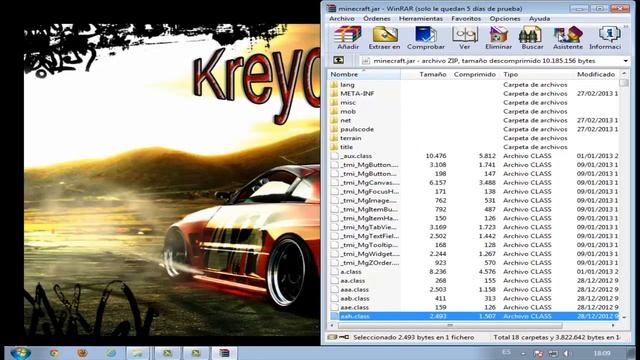Sort by the Modificado column header
Viewport: 640px width, 360px height.
(x=596, y=74)
